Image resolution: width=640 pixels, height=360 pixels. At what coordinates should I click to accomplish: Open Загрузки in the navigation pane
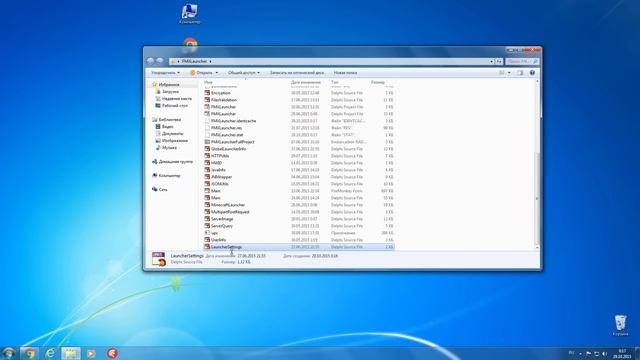170,91
